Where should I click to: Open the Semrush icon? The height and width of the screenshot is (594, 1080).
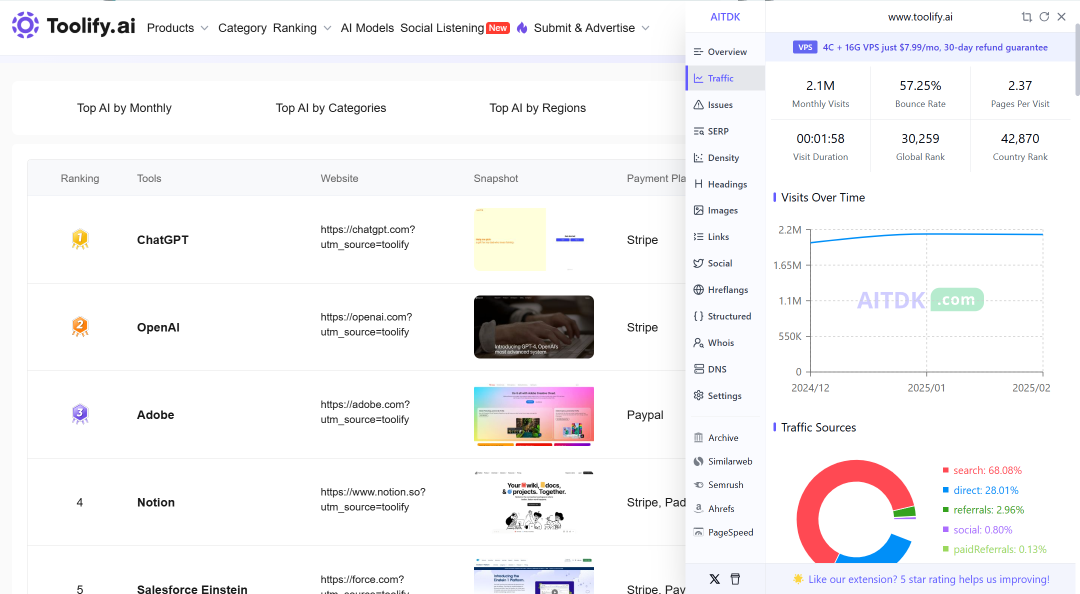(x=698, y=485)
